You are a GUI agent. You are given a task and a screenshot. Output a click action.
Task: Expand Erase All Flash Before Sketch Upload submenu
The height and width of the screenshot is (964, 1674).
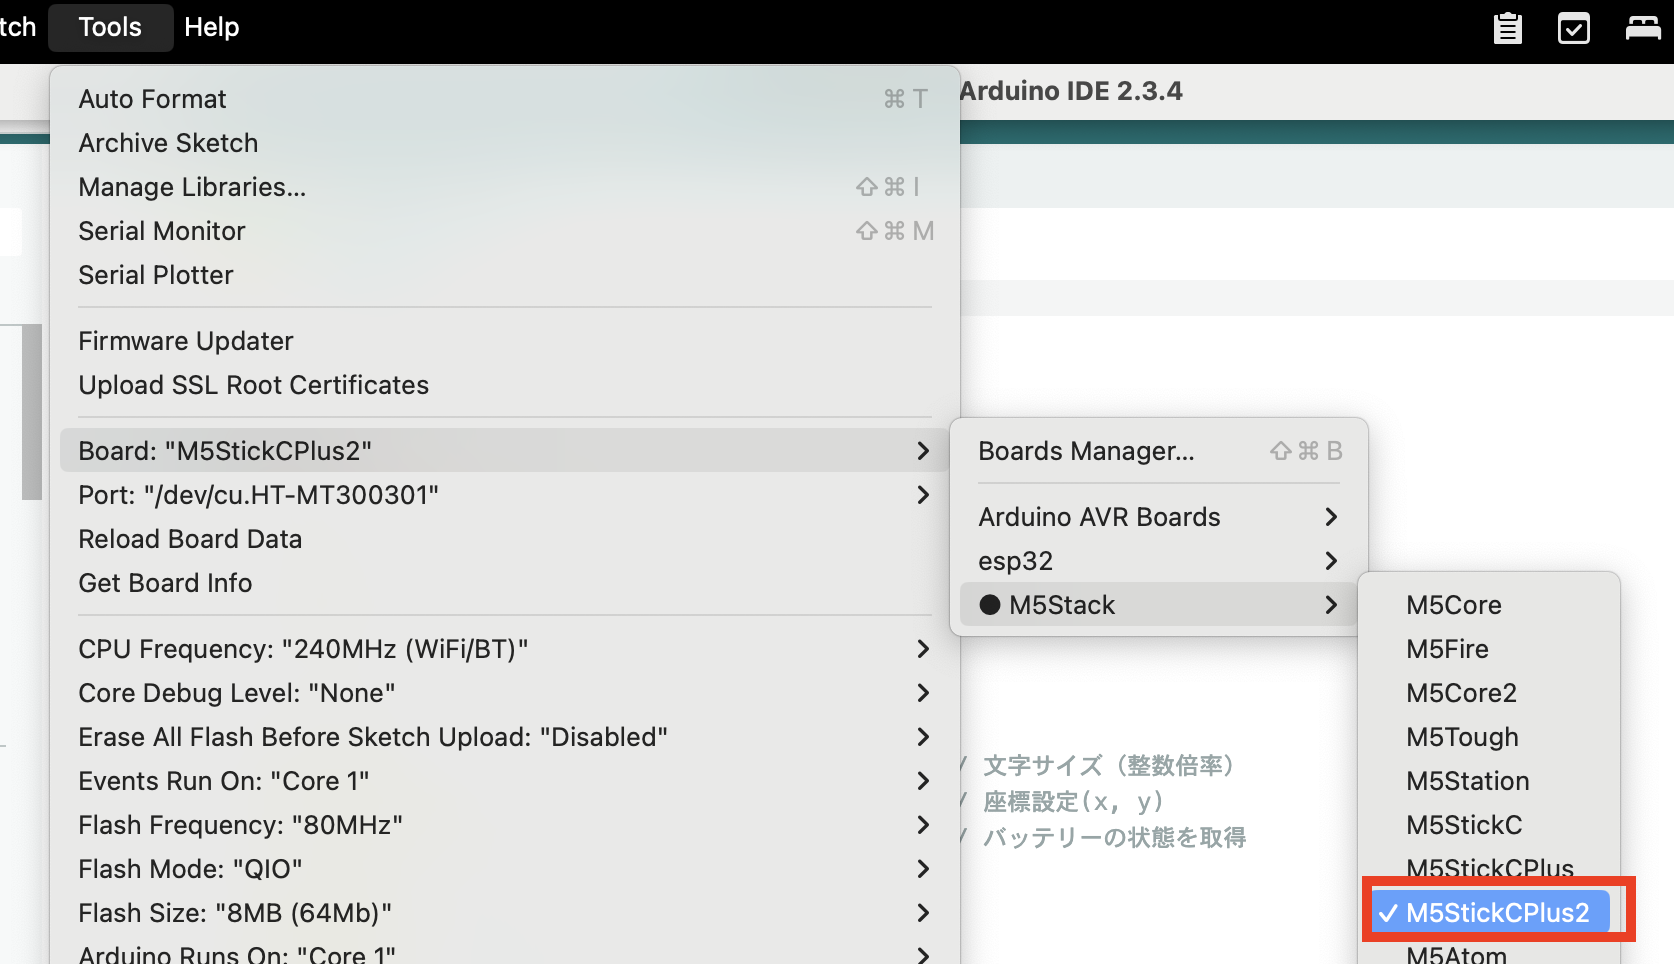click(505, 737)
